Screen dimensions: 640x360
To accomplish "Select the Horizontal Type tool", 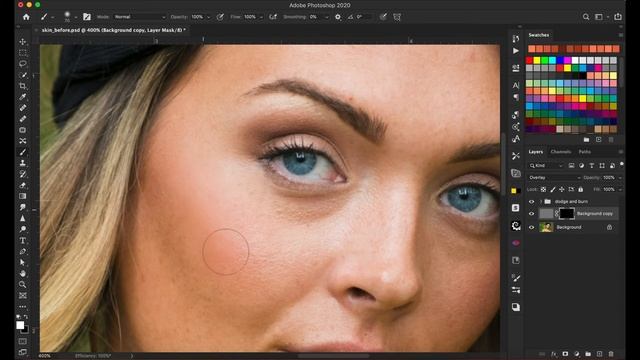I will point(22,240).
